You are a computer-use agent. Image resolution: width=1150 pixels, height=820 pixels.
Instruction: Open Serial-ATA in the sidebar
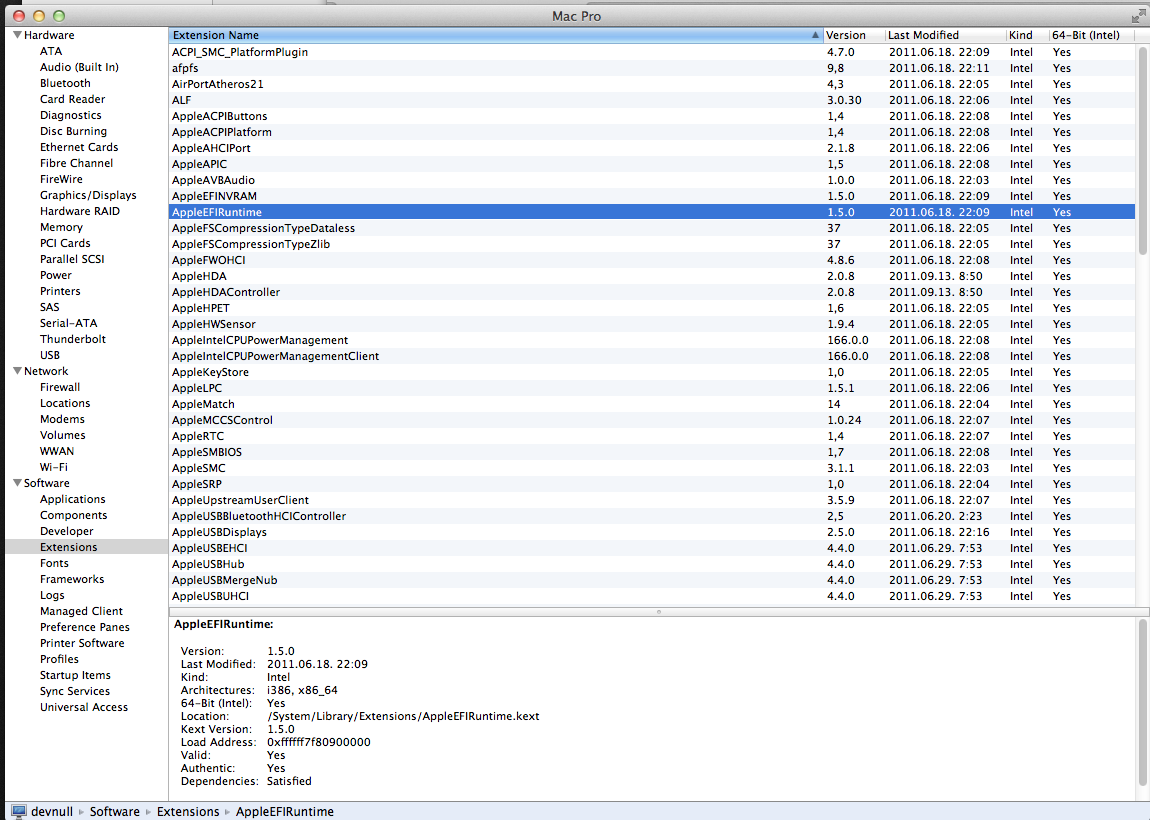coord(68,323)
